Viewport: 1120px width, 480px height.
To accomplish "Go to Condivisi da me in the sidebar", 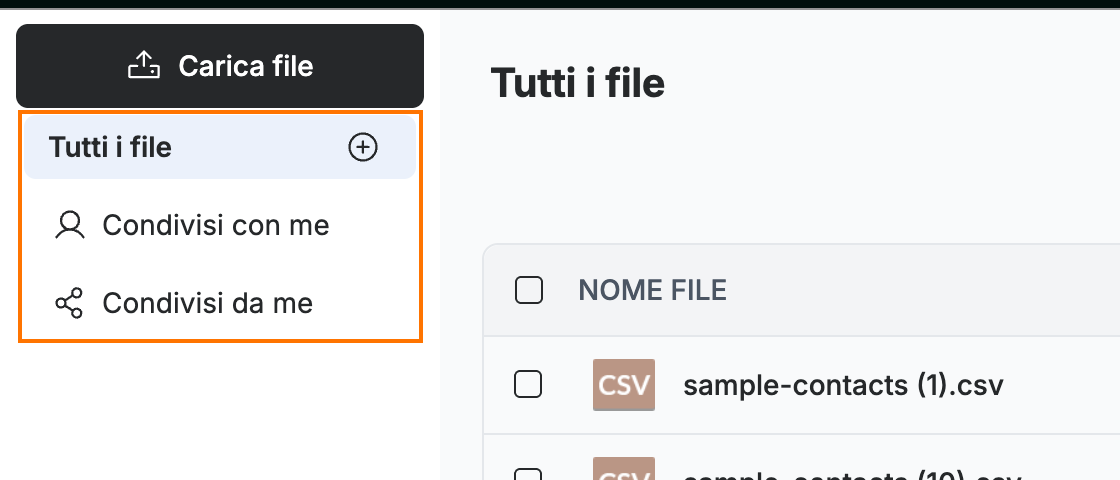I will 220,303.
